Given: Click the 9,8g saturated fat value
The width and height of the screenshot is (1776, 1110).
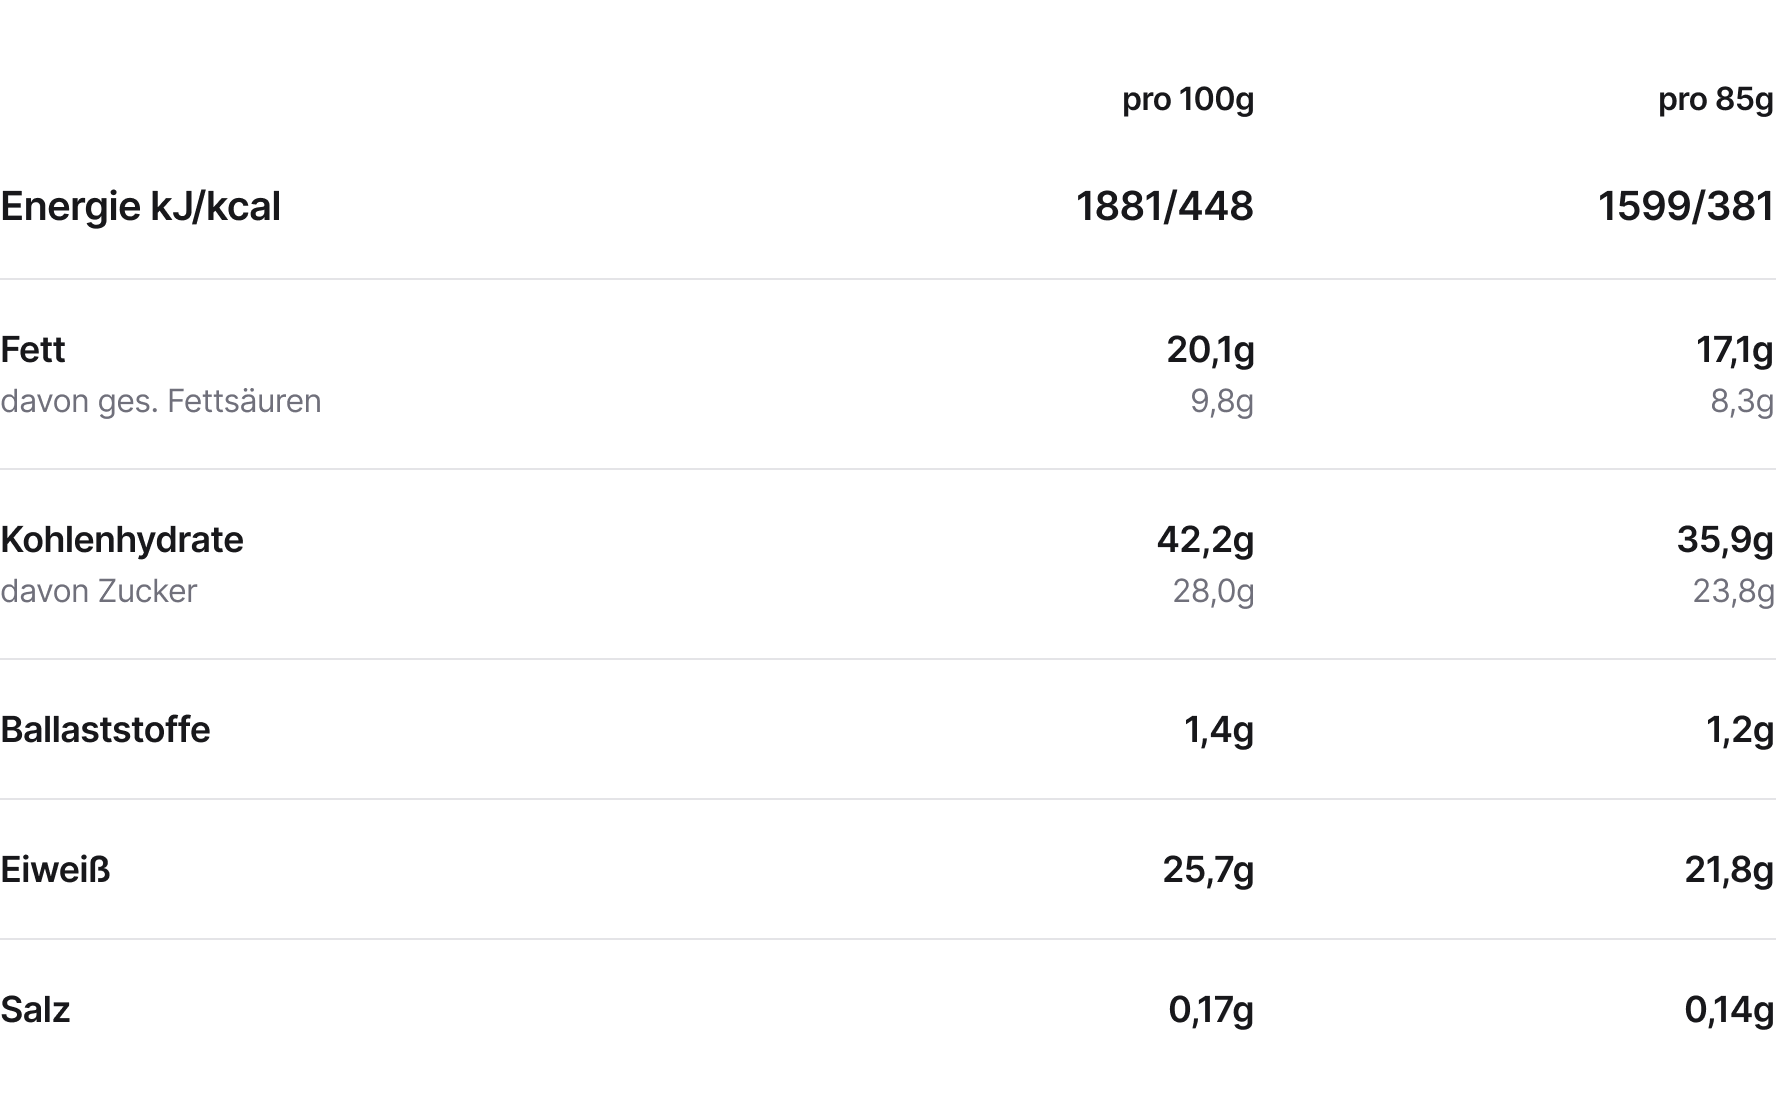Looking at the screenshot, I should click(1221, 401).
